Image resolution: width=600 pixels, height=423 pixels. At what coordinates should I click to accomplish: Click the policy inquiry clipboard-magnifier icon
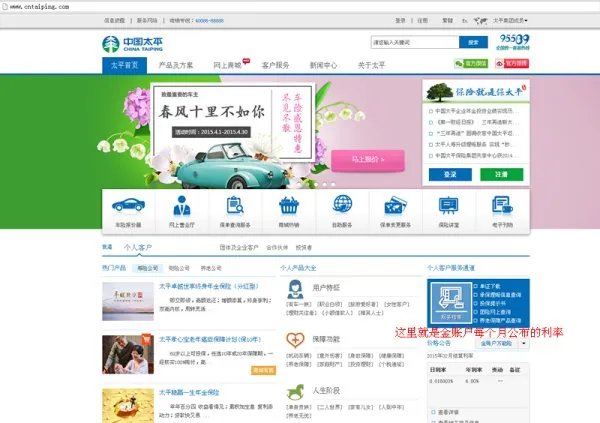click(x=235, y=205)
